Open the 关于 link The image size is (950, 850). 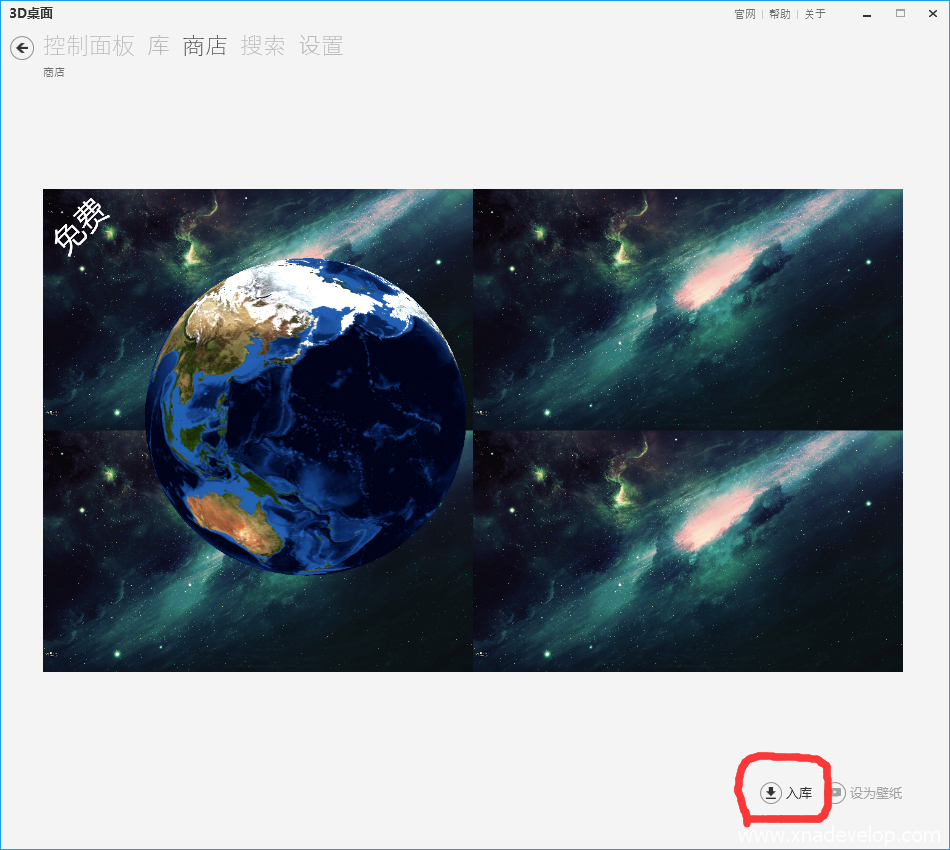pos(815,14)
